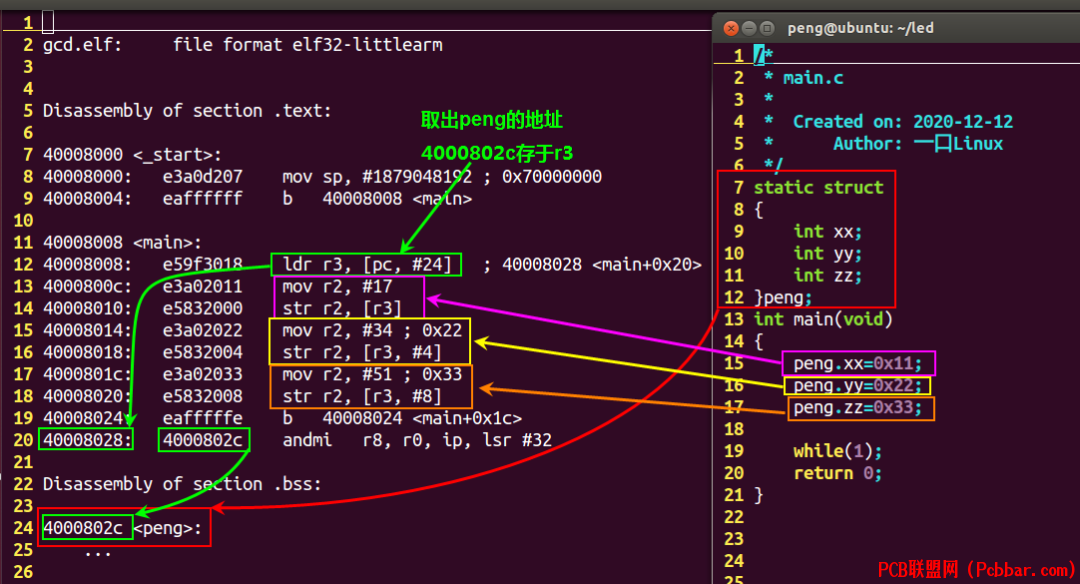1080x584 pixels.
Task: Click 'andmi r8, r0, ip, lsr #32' instruction
Action: coord(417,440)
